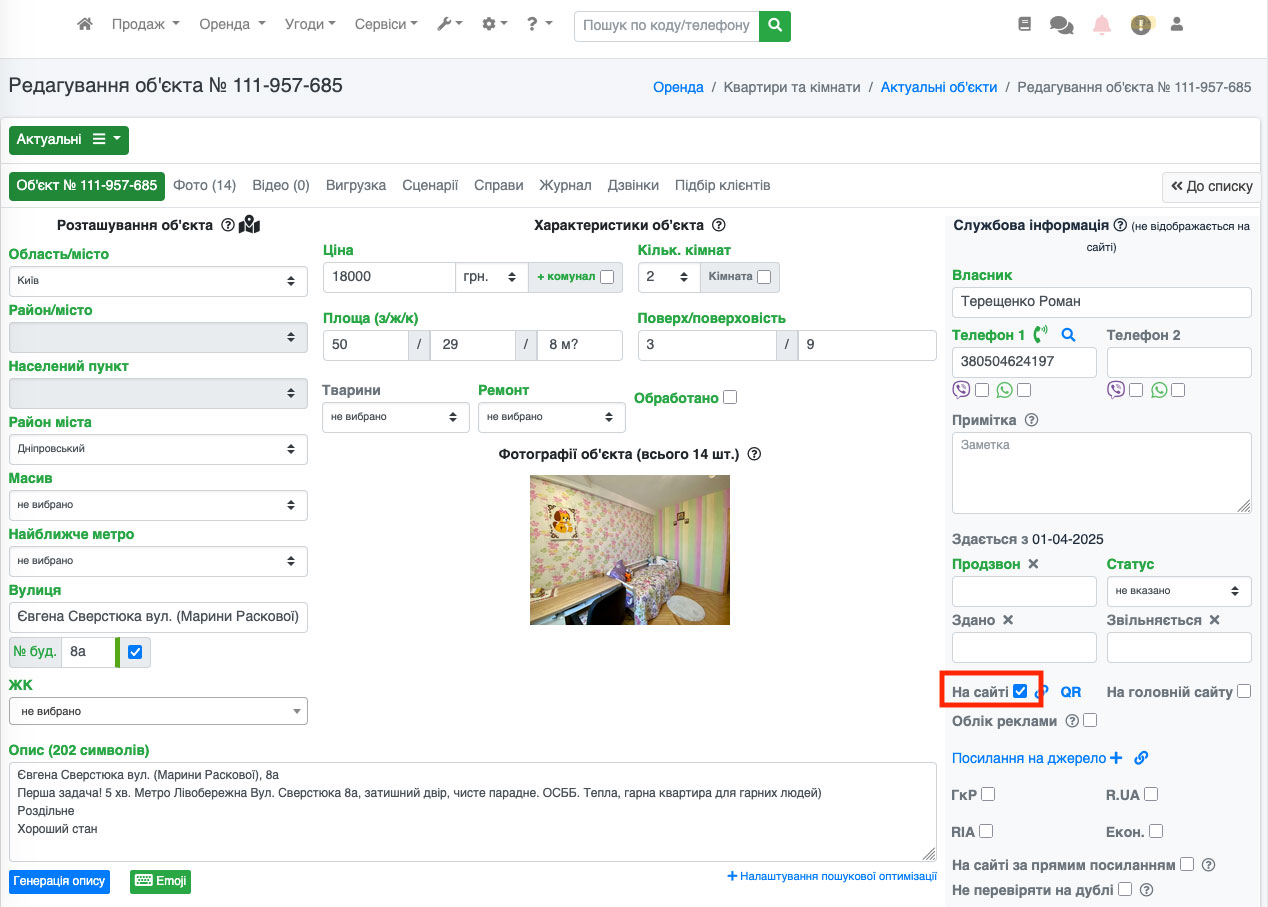Click green phone call icon by Телефон 1
This screenshot has height=907, width=1268.
pyautogui.click(x=1041, y=335)
